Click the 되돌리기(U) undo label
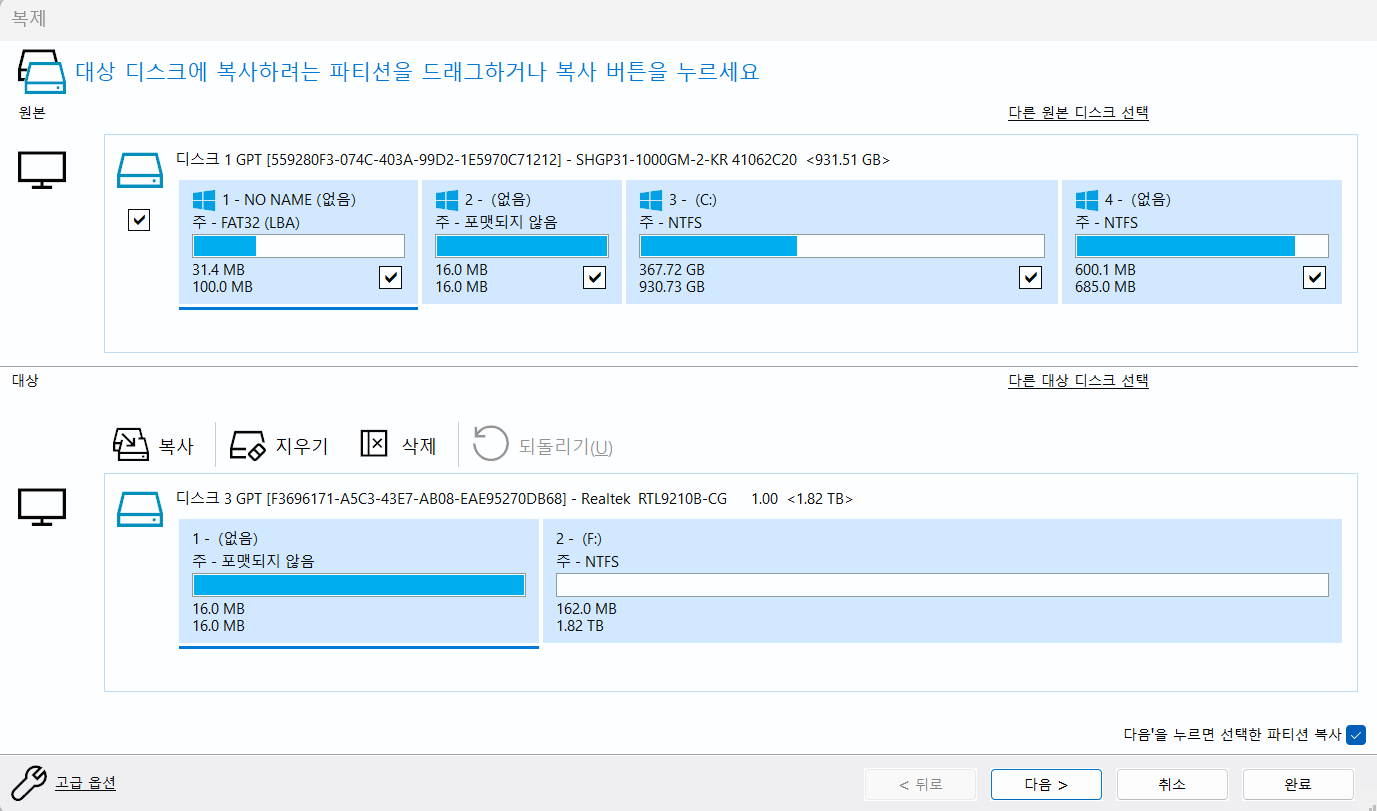 click(566, 447)
